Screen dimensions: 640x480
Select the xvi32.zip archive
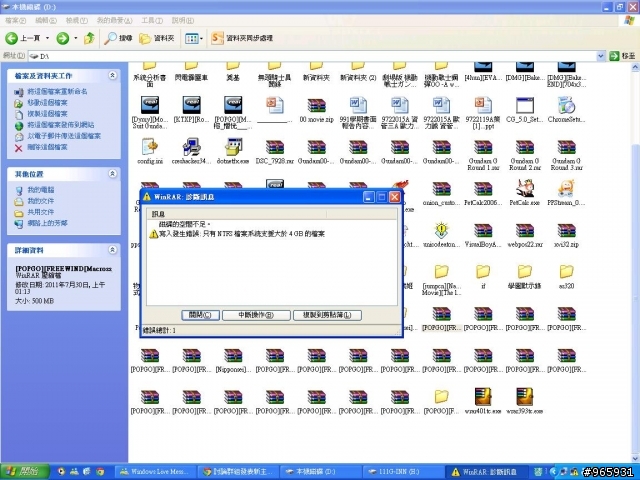click(x=567, y=231)
